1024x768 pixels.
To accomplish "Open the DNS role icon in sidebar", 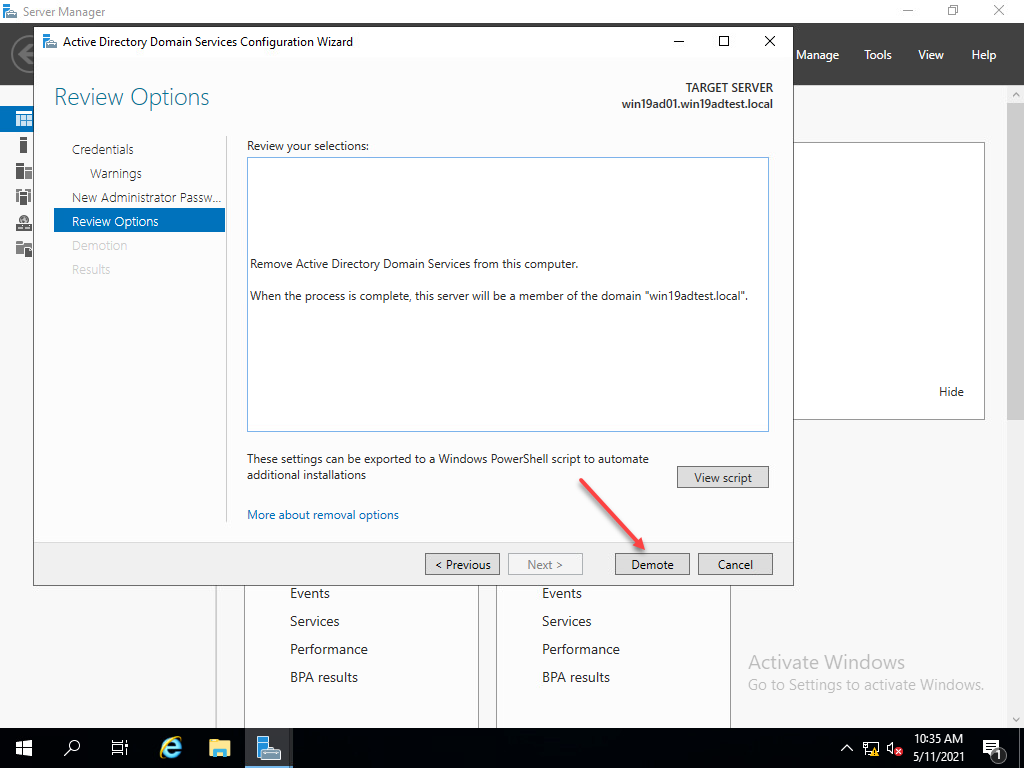I will click(x=22, y=222).
